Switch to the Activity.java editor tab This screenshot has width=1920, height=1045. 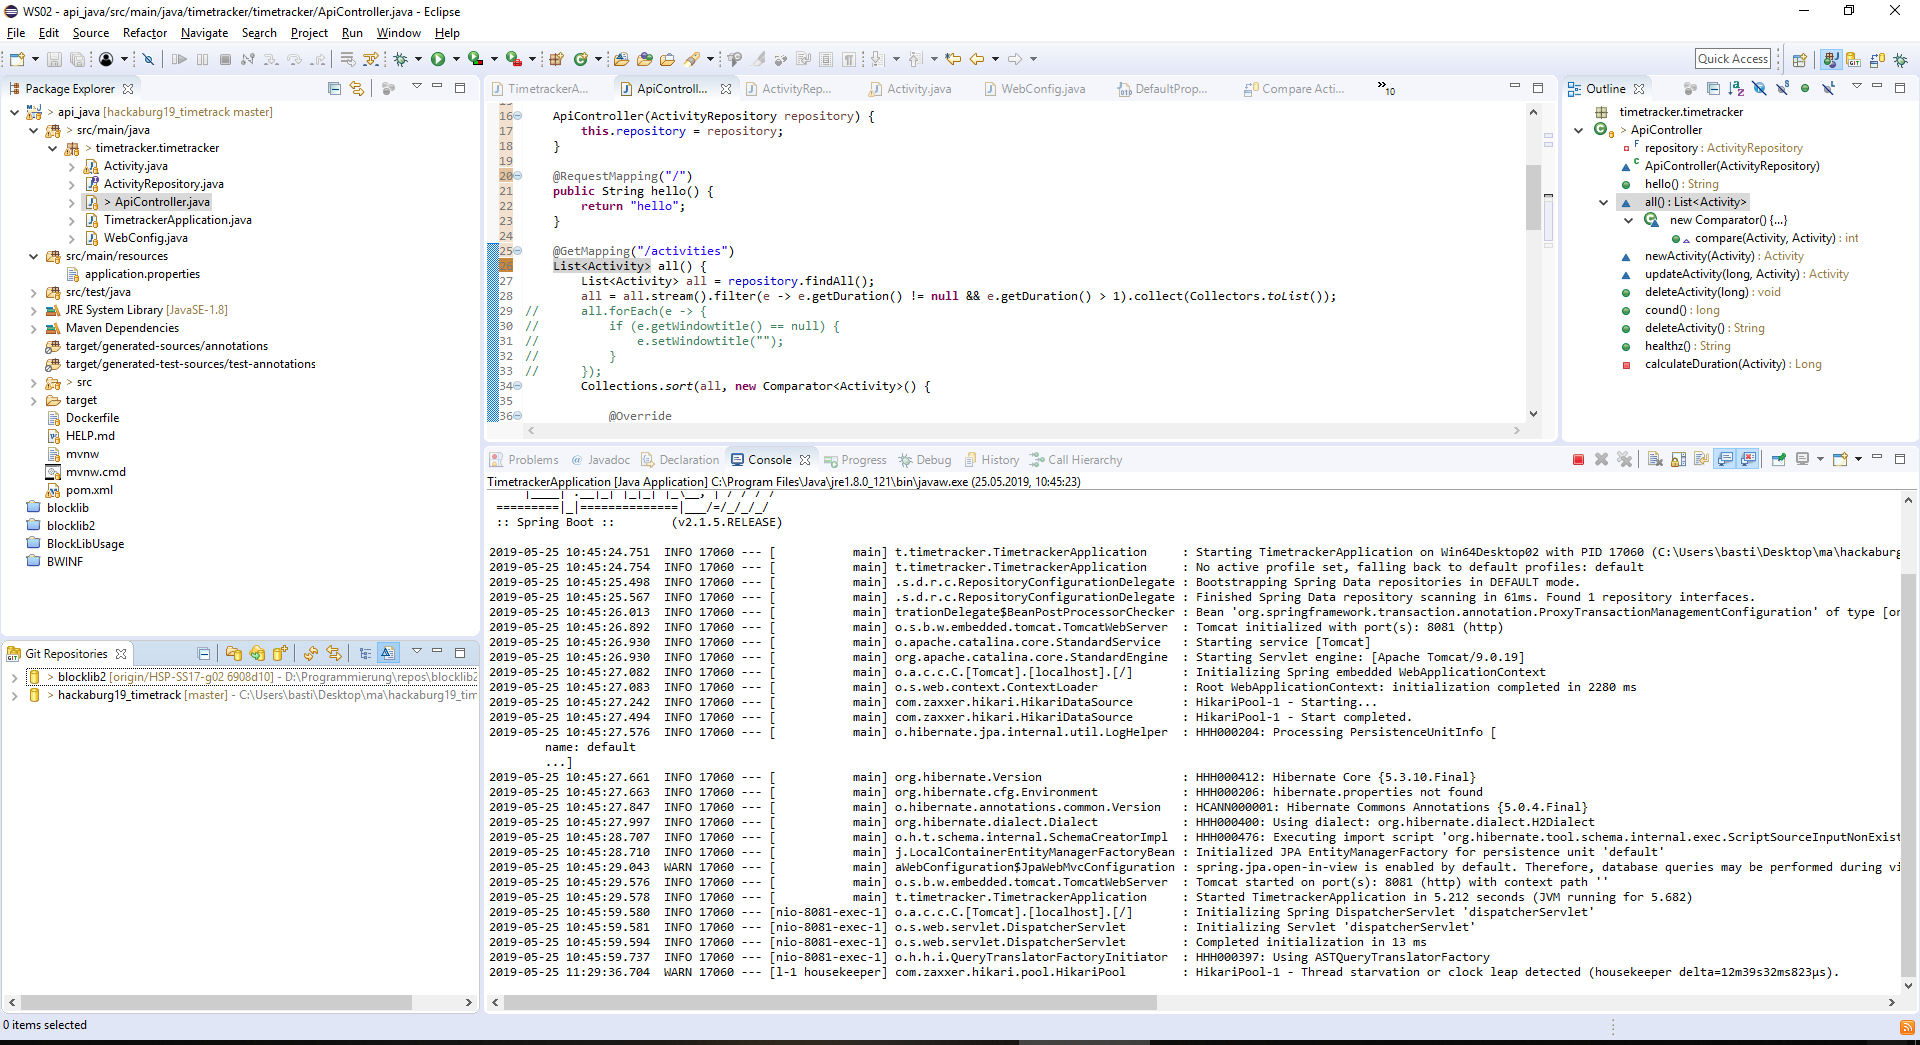pos(918,89)
